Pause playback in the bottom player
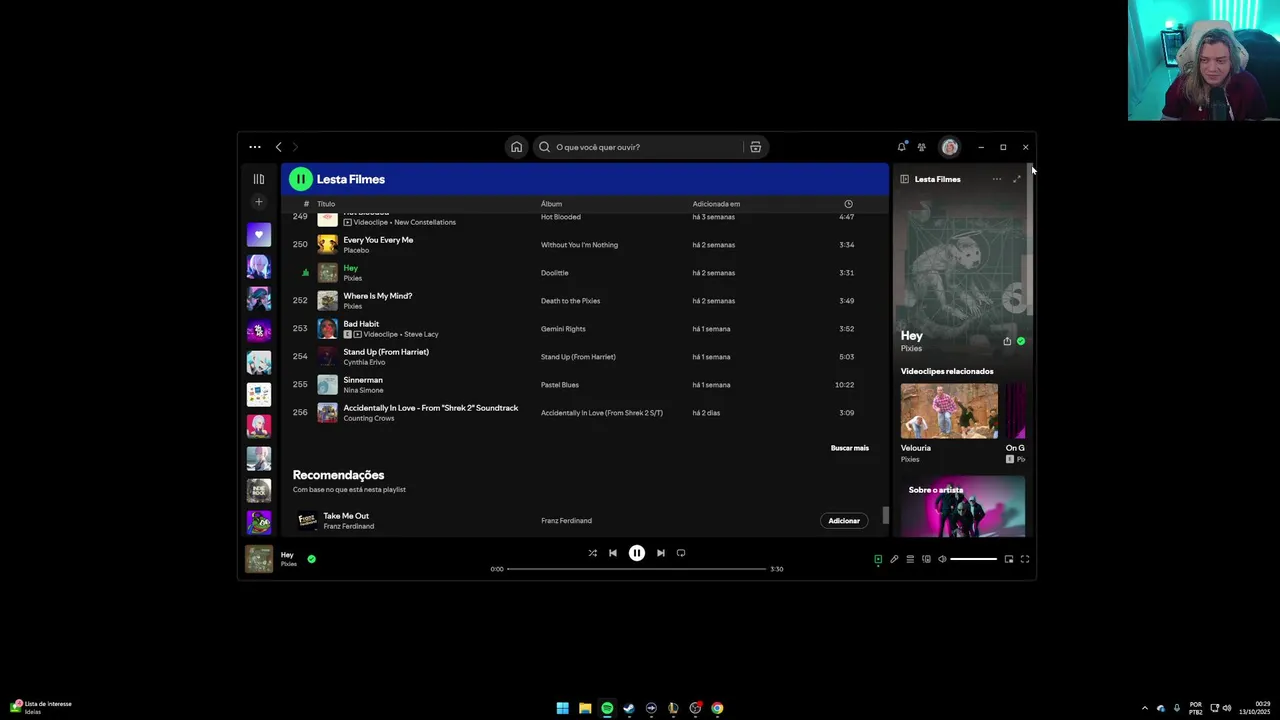 click(637, 553)
